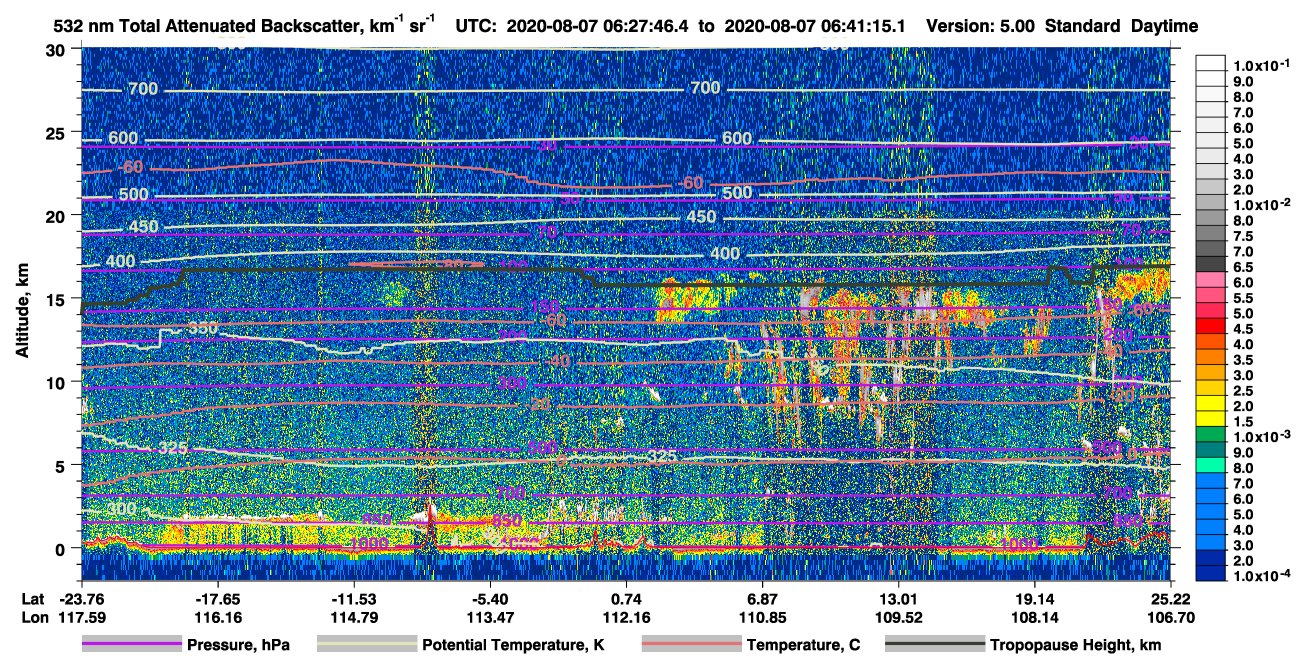Click the latitude value 19.14
Viewport: 1300px width, 667px height.
pyautogui.click(x=1034, y=600)
